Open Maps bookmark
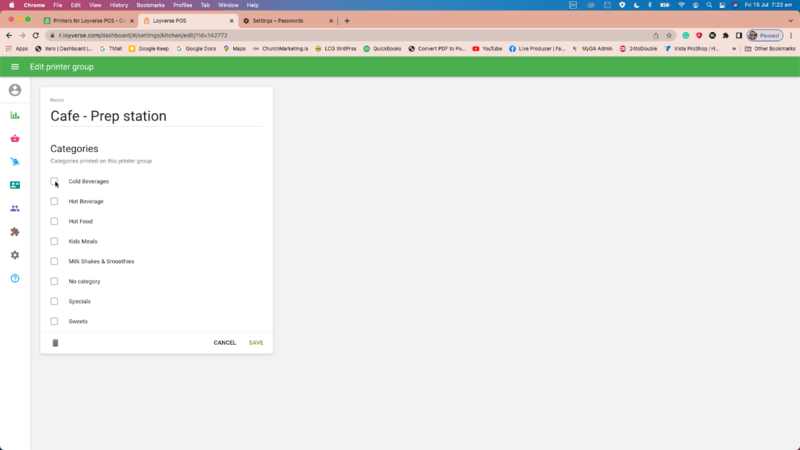 pos(234,48)
